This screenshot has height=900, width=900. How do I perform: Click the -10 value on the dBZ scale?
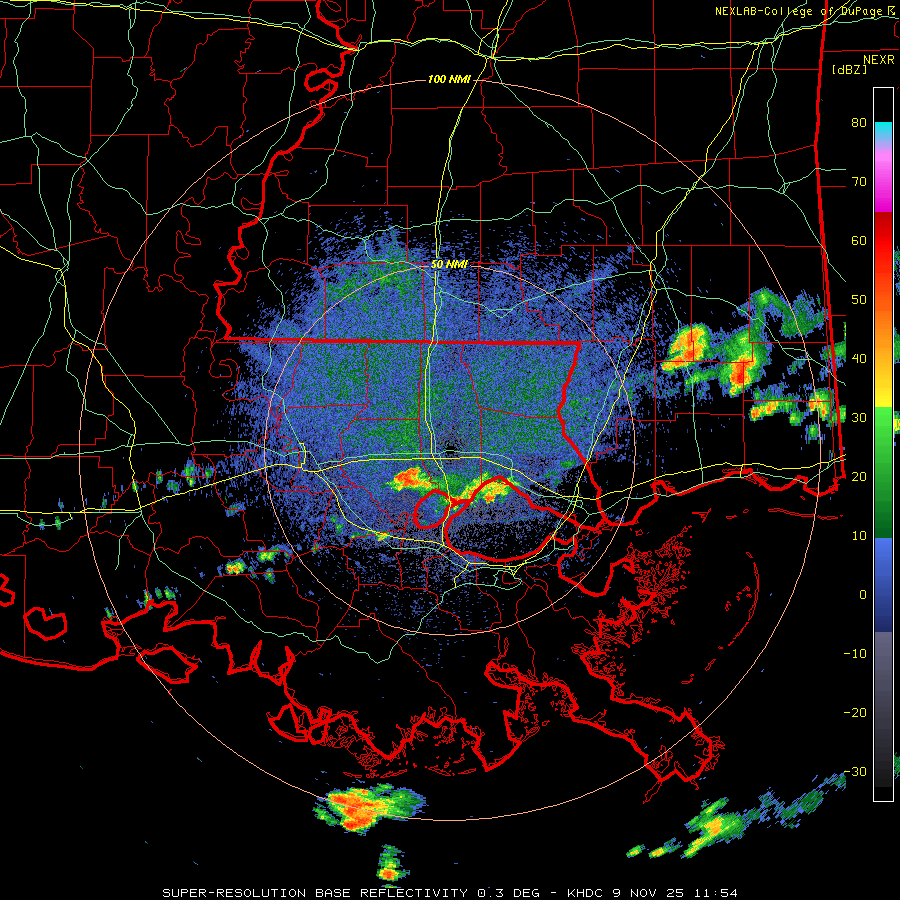(855, 653)
